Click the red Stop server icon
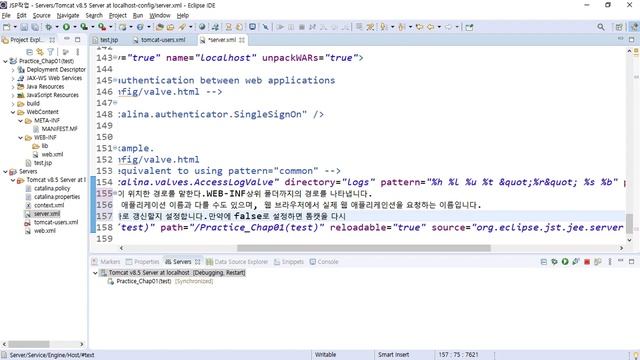 pos(587,262)
